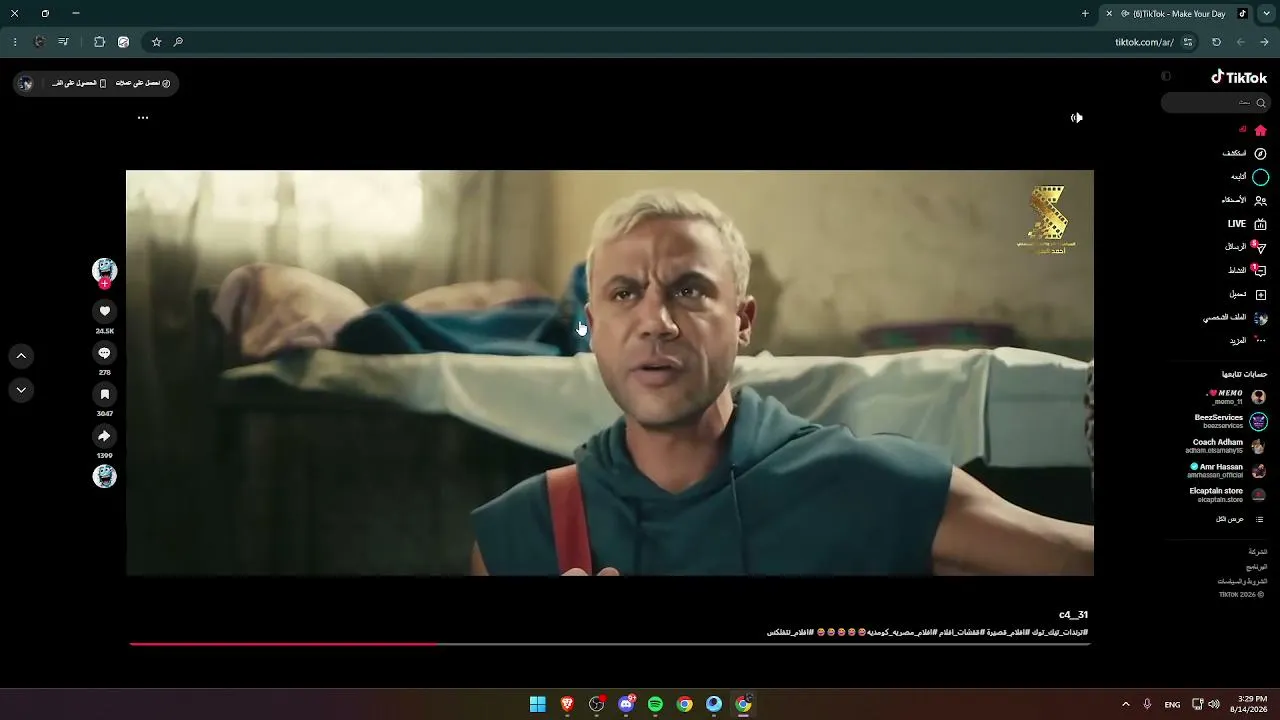Like the video with the heart icon
This screenshot has width=1280, height=720.
(x=104, y=312)
